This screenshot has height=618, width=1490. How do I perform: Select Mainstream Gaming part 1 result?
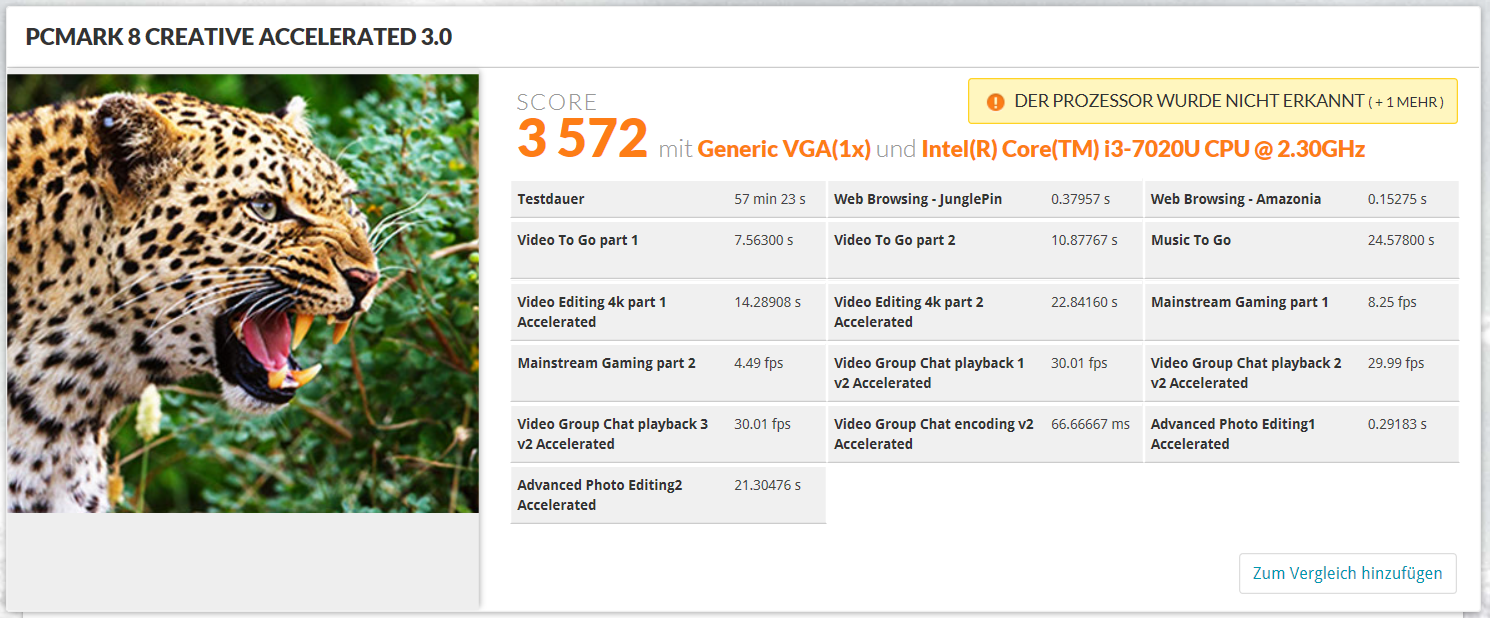click(x=1301, y=311)
